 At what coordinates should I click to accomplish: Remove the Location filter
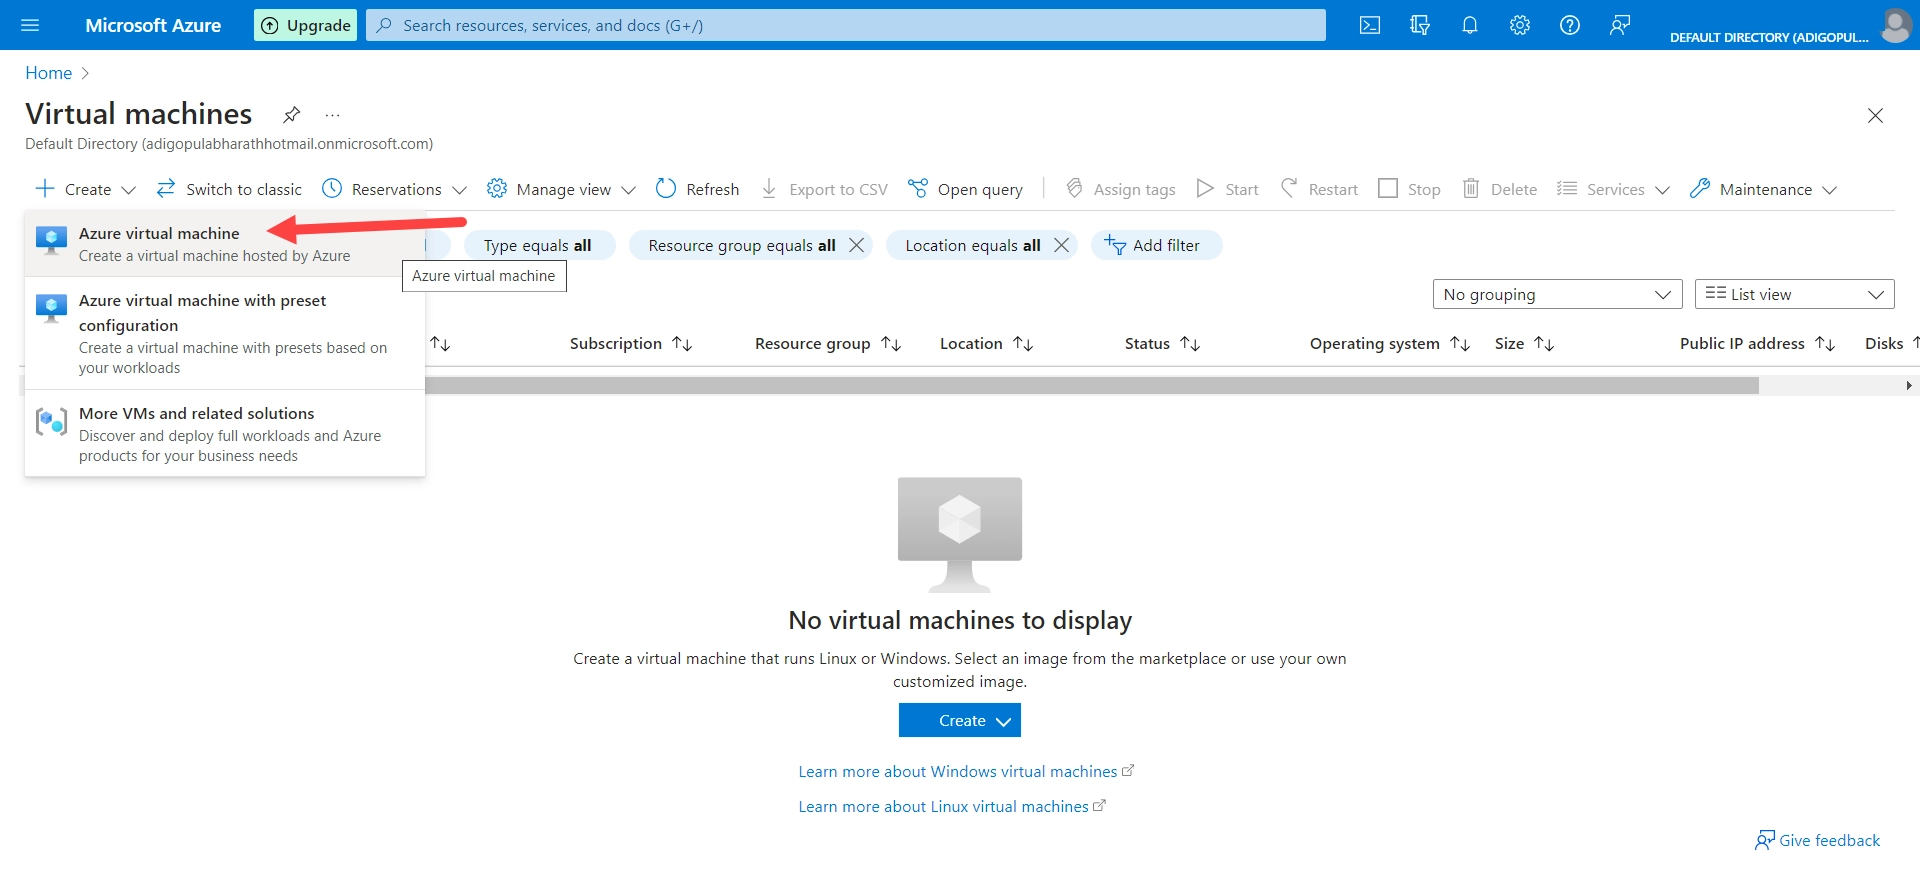click(1062, 245)
